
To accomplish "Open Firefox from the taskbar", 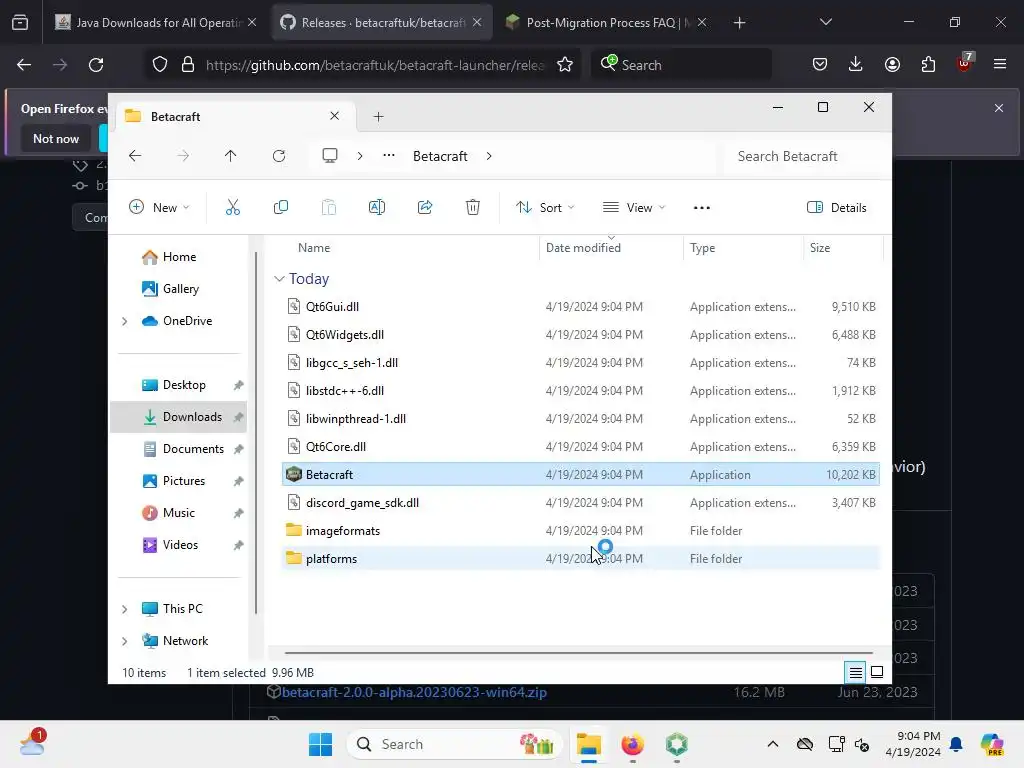I will coord(632,744).
